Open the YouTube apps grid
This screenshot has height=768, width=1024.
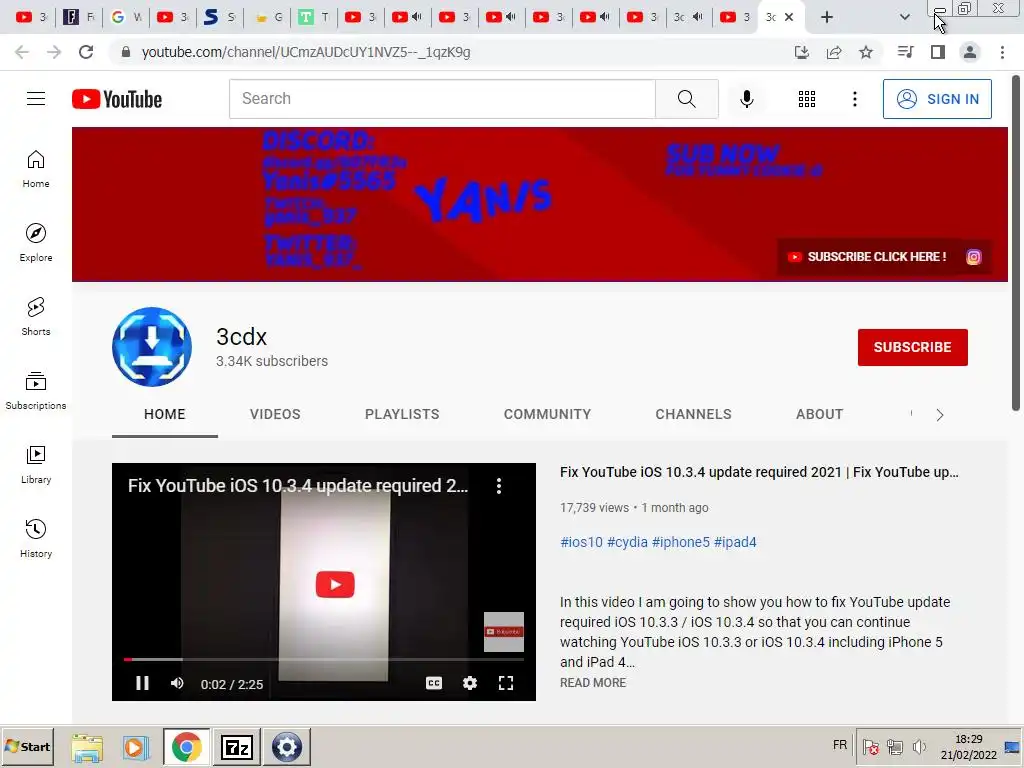(807, 99)
